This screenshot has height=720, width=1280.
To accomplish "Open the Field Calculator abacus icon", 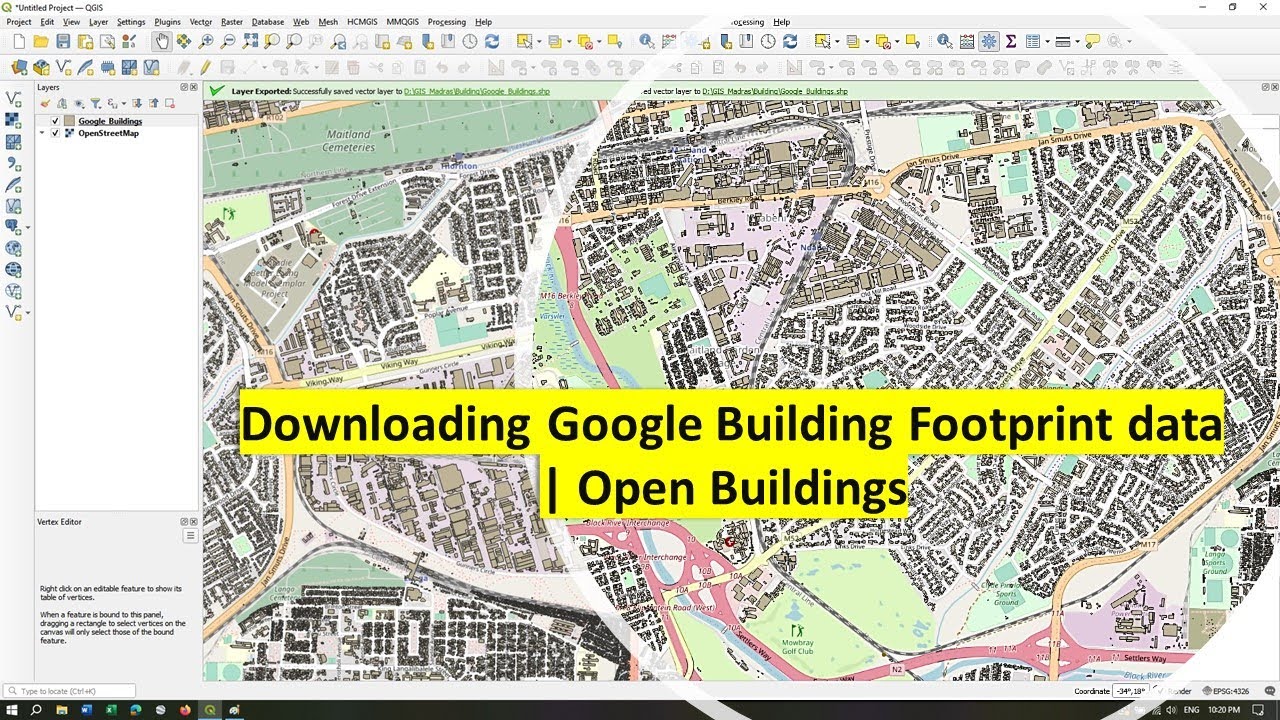I will (967, 41).
